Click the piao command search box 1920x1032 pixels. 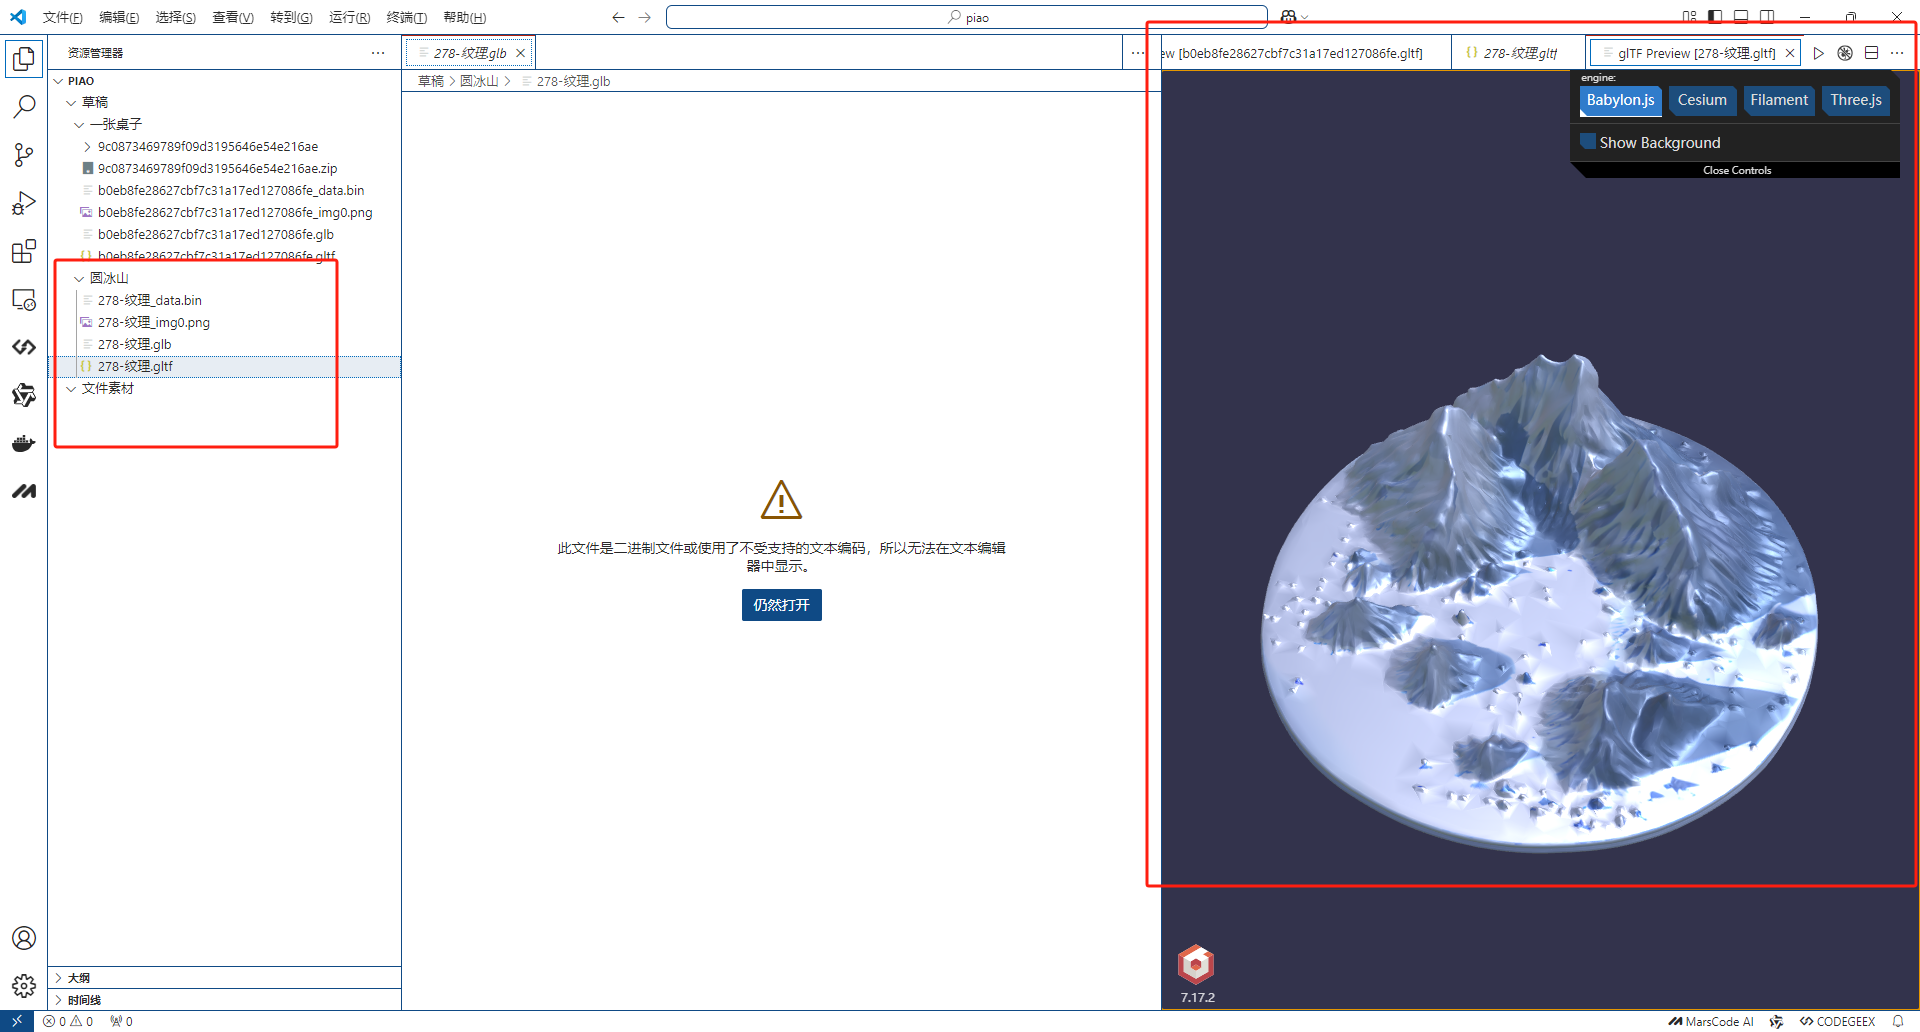pyautogui.click(x=966, y=17)
